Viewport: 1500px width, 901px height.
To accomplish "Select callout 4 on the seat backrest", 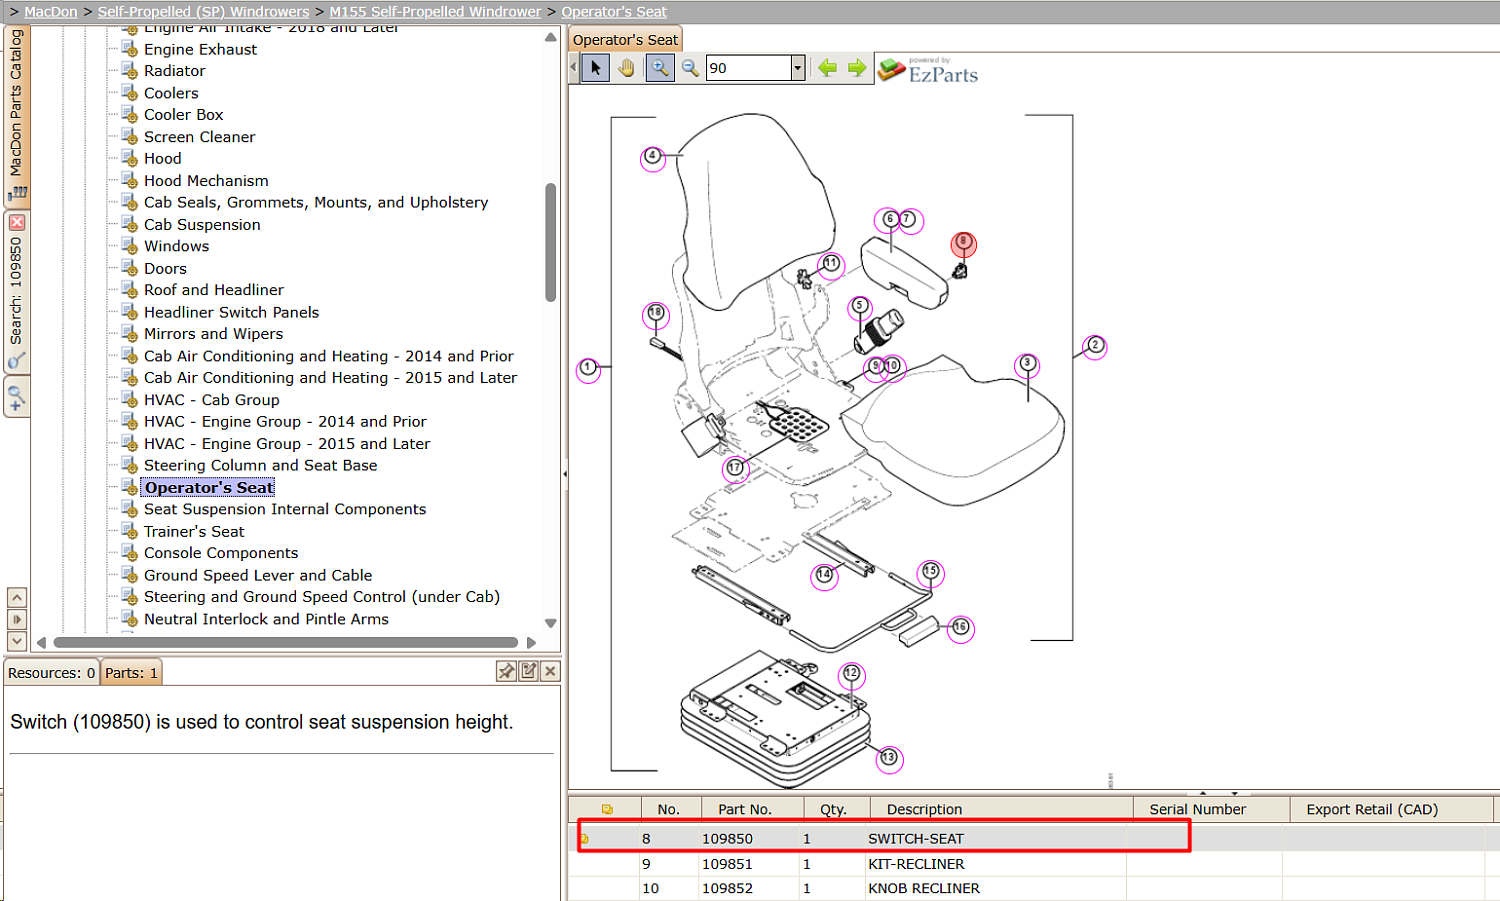I will [653, 157].
